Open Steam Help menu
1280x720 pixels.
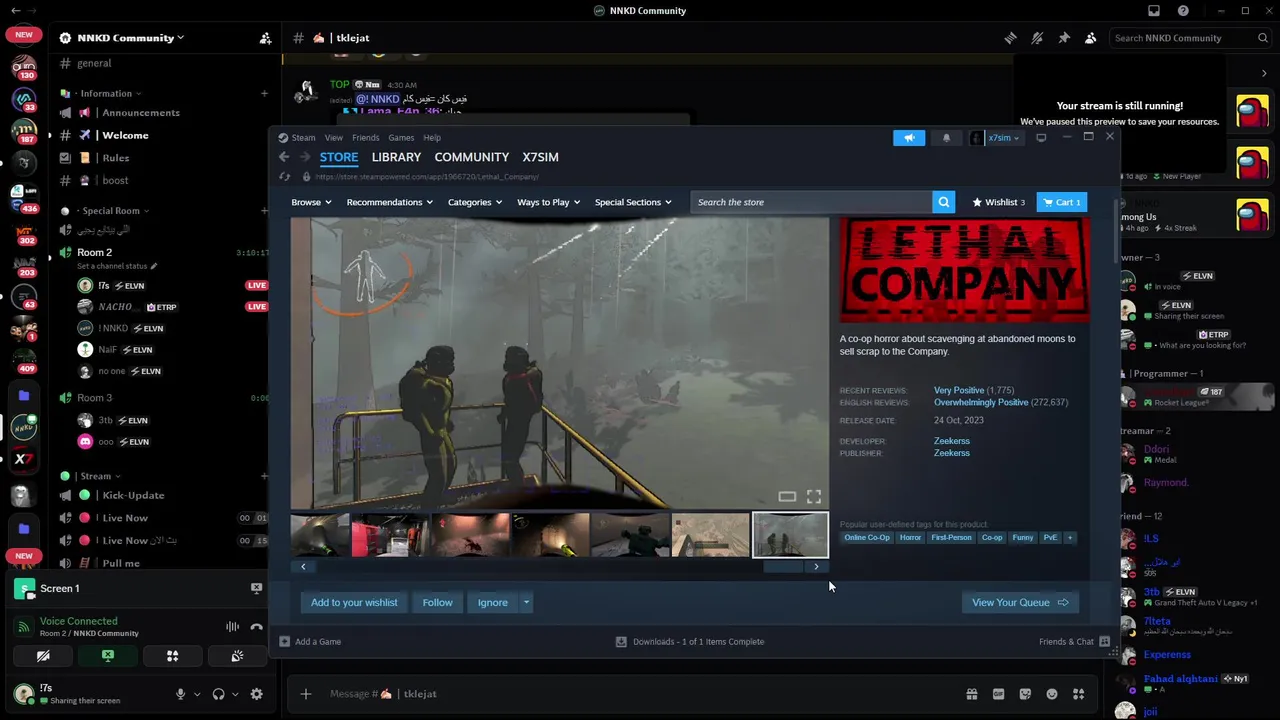(x=432, y=138)
